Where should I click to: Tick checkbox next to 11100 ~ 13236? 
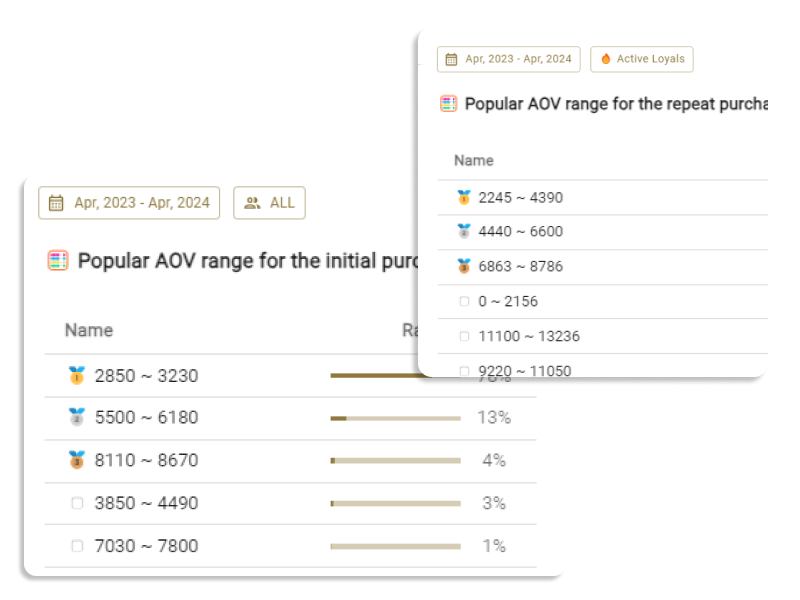[464, 337]
